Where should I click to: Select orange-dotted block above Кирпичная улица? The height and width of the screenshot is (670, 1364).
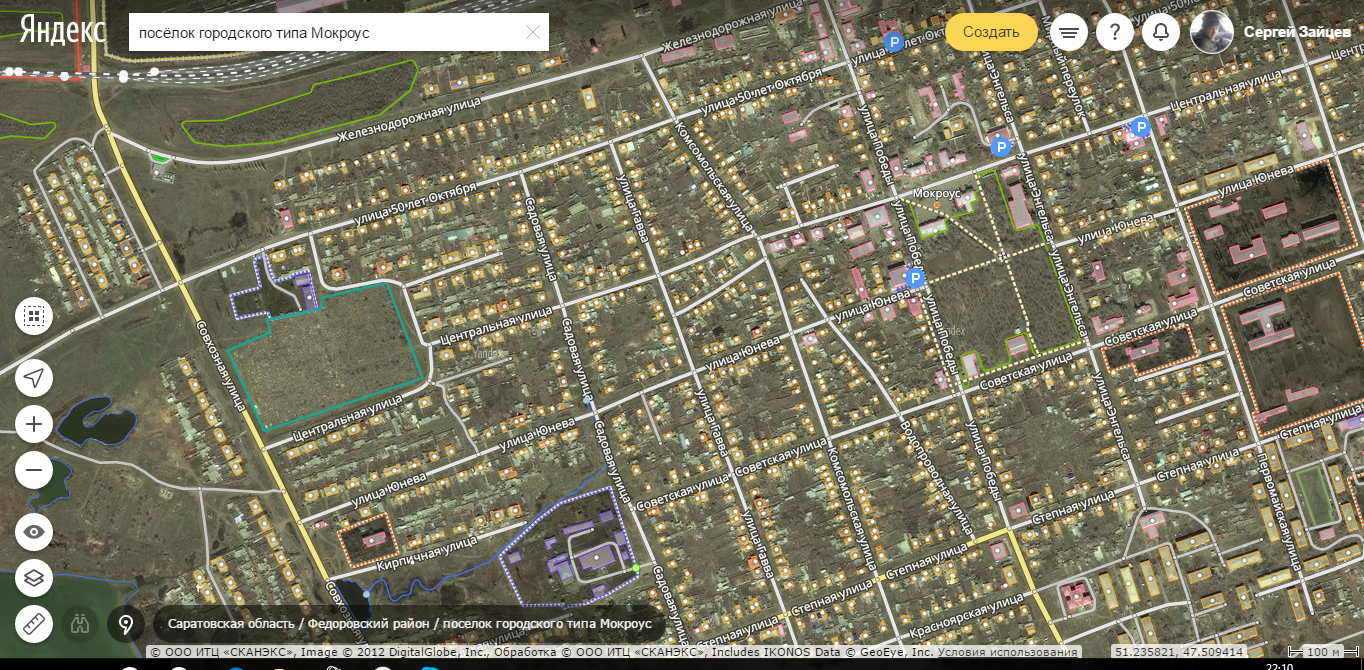point(368,540)
